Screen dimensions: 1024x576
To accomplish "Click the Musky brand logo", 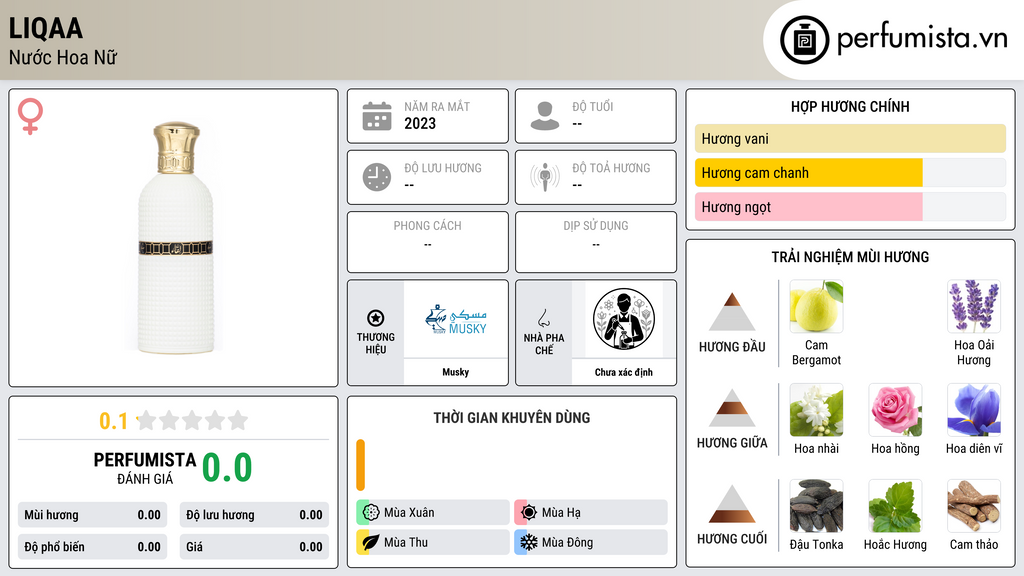I will 455,319.
